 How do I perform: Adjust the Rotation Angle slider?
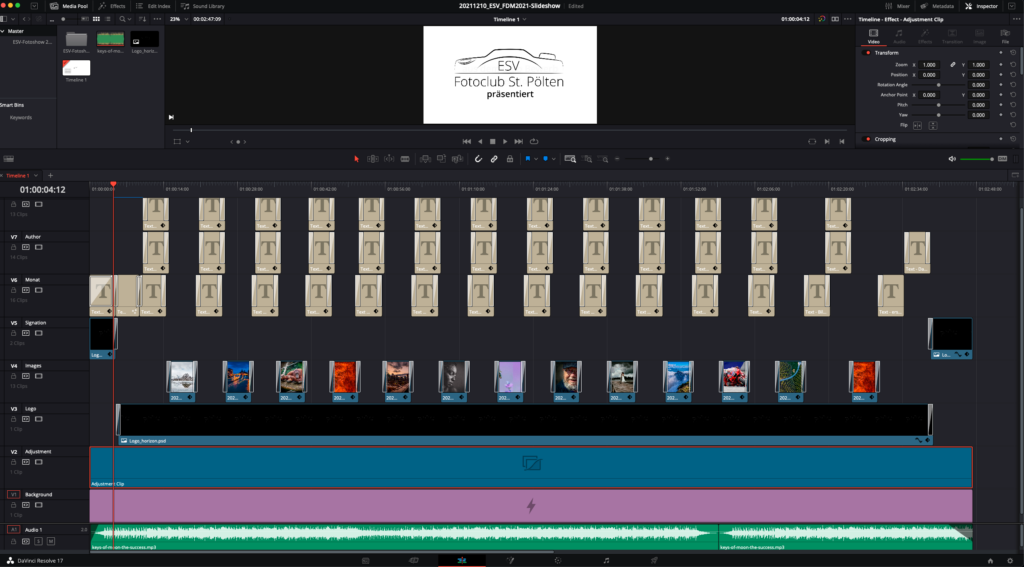coord(938,85)
